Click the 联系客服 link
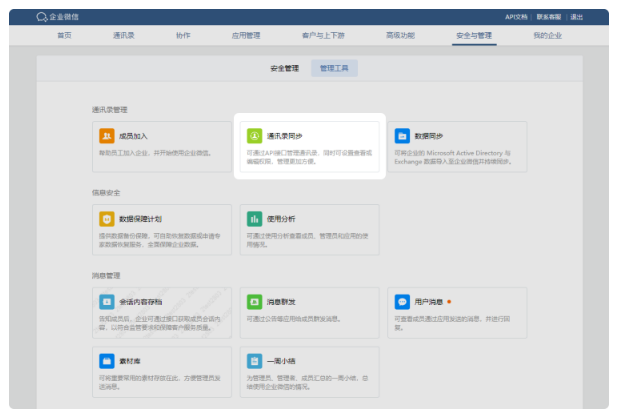The width and height of the screenshot is (619, 419). click(x=549, y=17)
